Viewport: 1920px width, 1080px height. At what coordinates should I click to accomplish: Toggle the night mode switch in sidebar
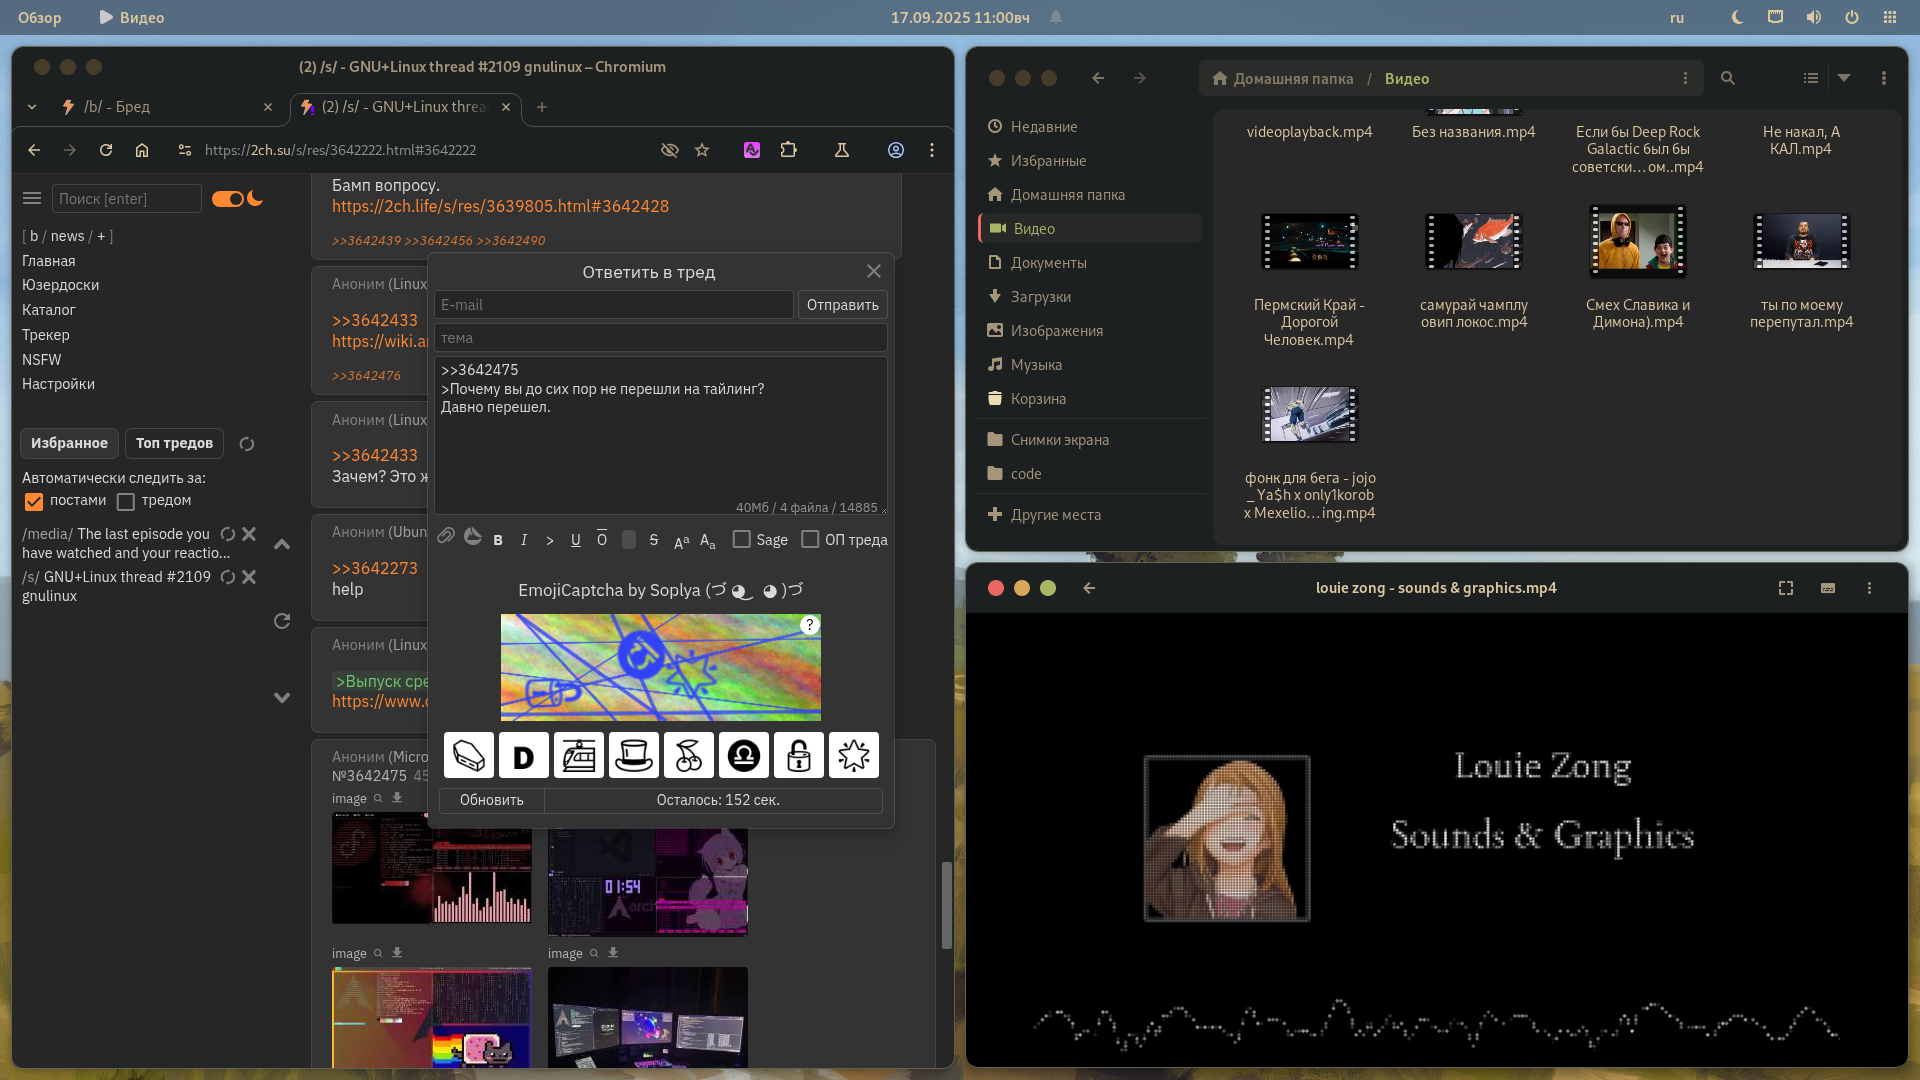[x=229, y=199]
